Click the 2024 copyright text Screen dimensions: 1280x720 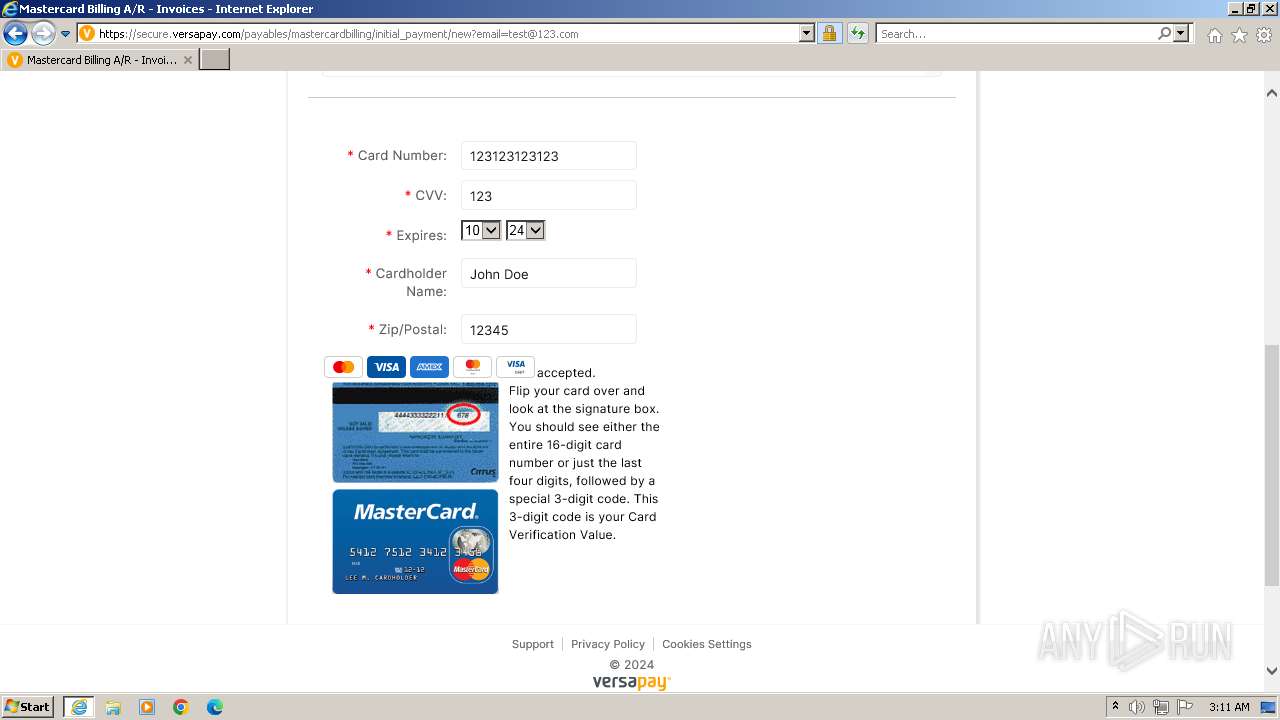click(x=632, y=665)
